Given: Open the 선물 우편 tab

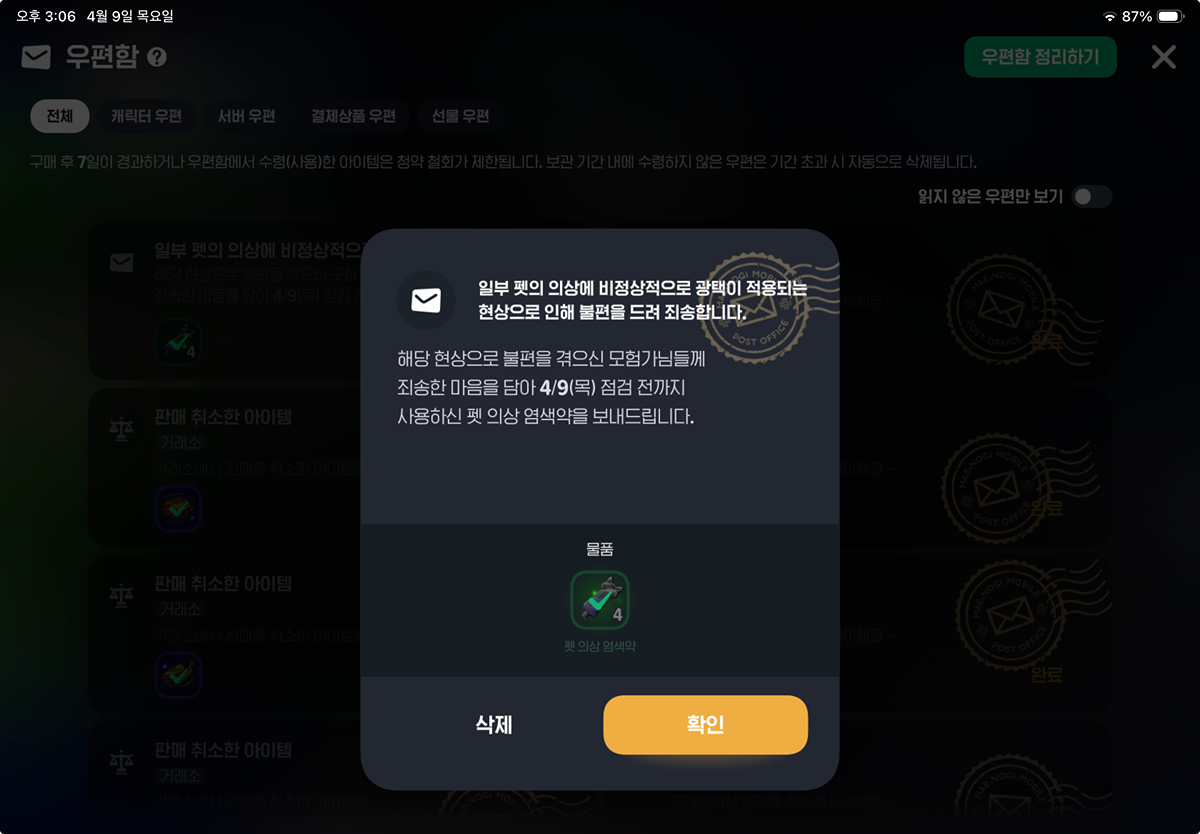Looking at the screenshot, I should pyautogui.click(x=461, y=117).
